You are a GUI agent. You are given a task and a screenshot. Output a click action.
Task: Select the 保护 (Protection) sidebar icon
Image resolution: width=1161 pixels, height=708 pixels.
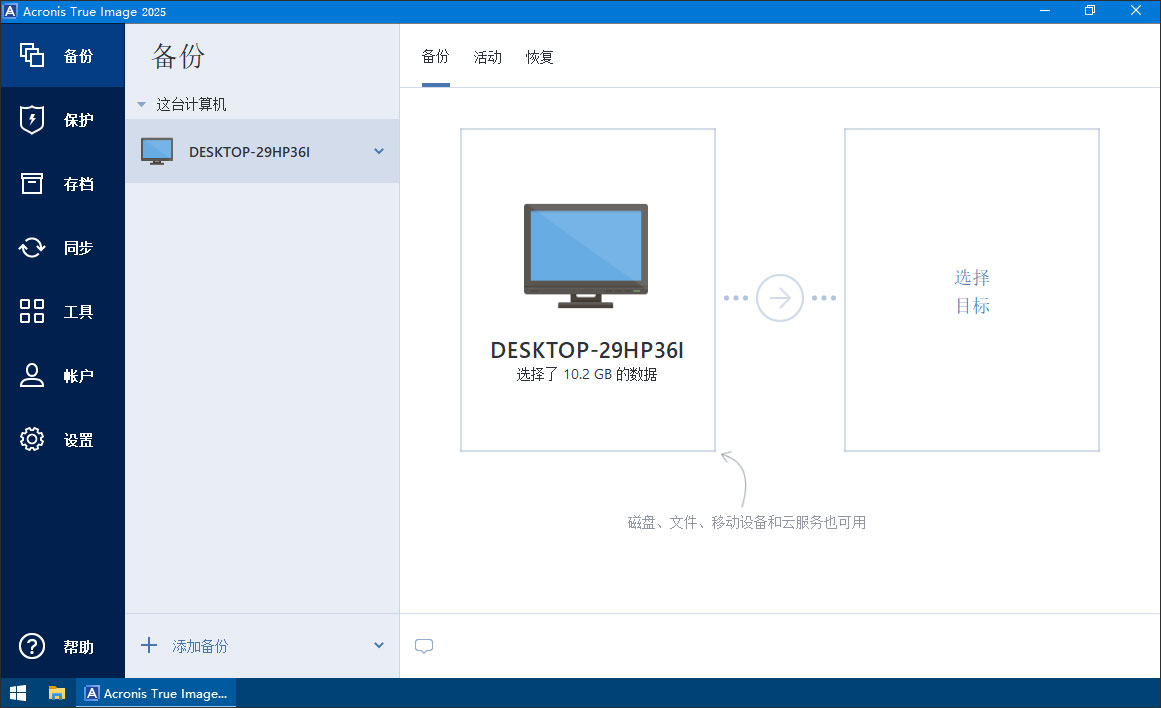(62, 119)
